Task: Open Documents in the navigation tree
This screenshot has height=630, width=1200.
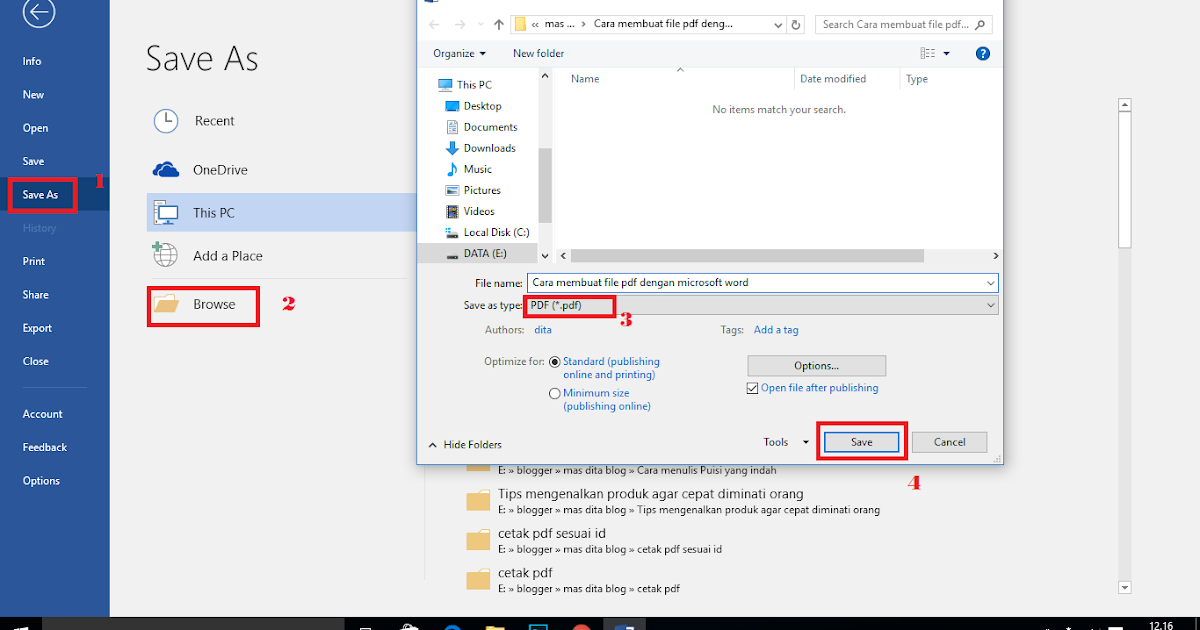Action: pyautogui.click(x=481, y=127)
